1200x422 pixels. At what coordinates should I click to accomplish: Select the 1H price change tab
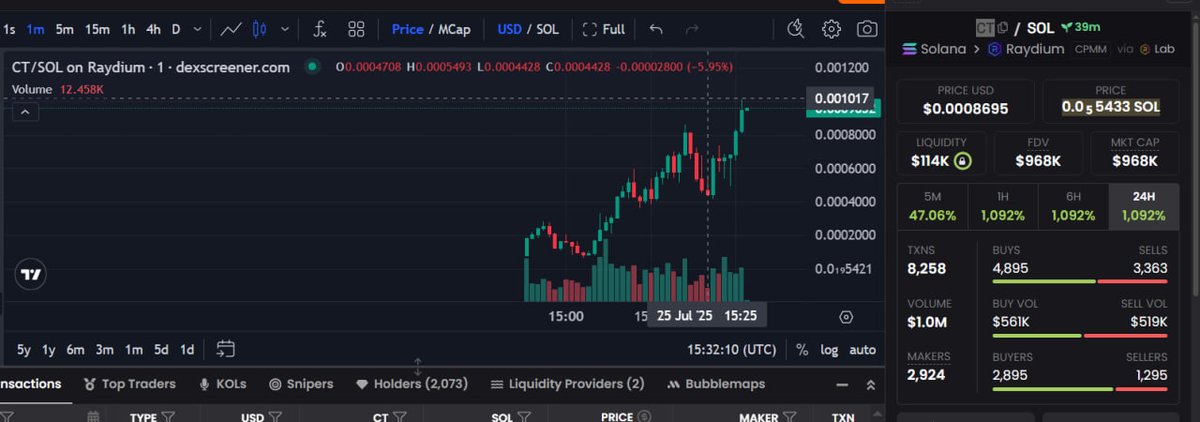(x=1003, y=206)
